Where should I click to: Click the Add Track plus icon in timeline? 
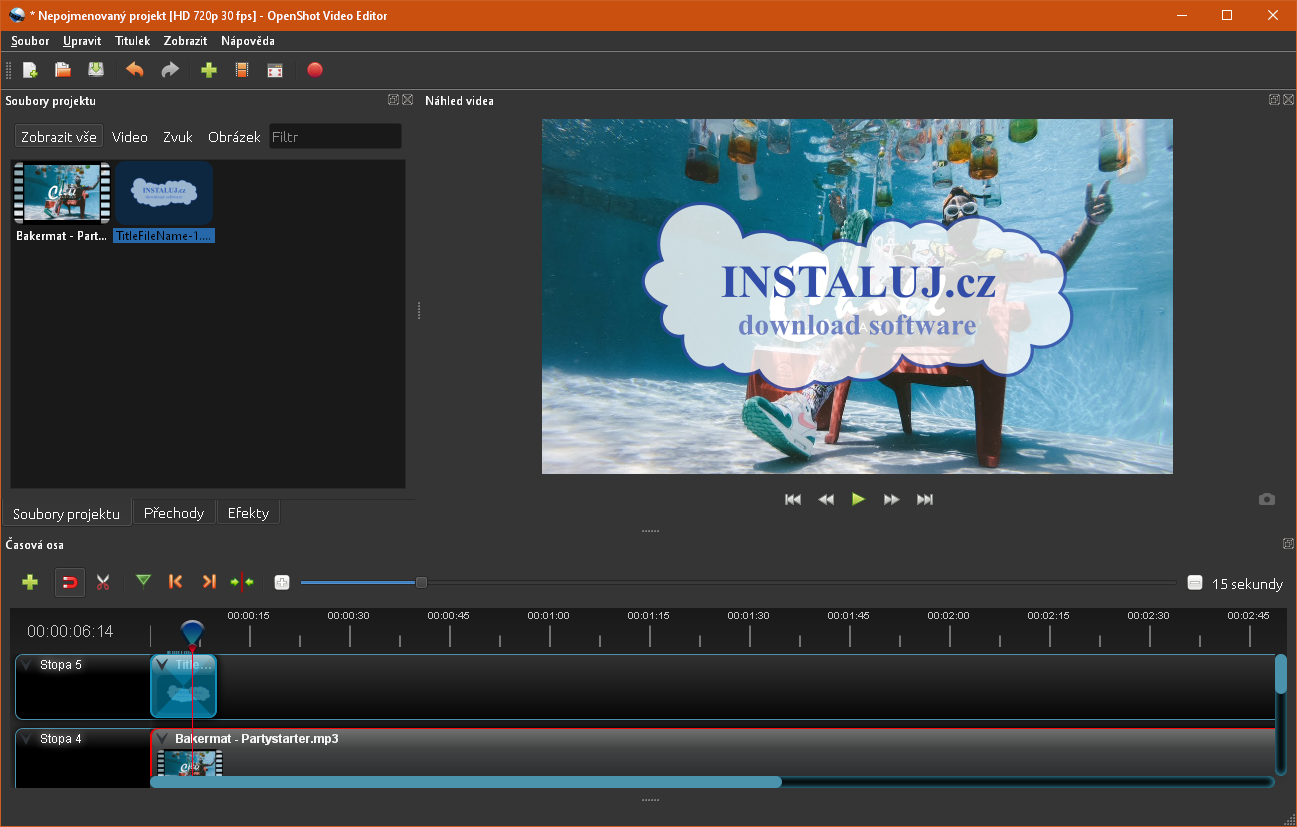(30, 582)
